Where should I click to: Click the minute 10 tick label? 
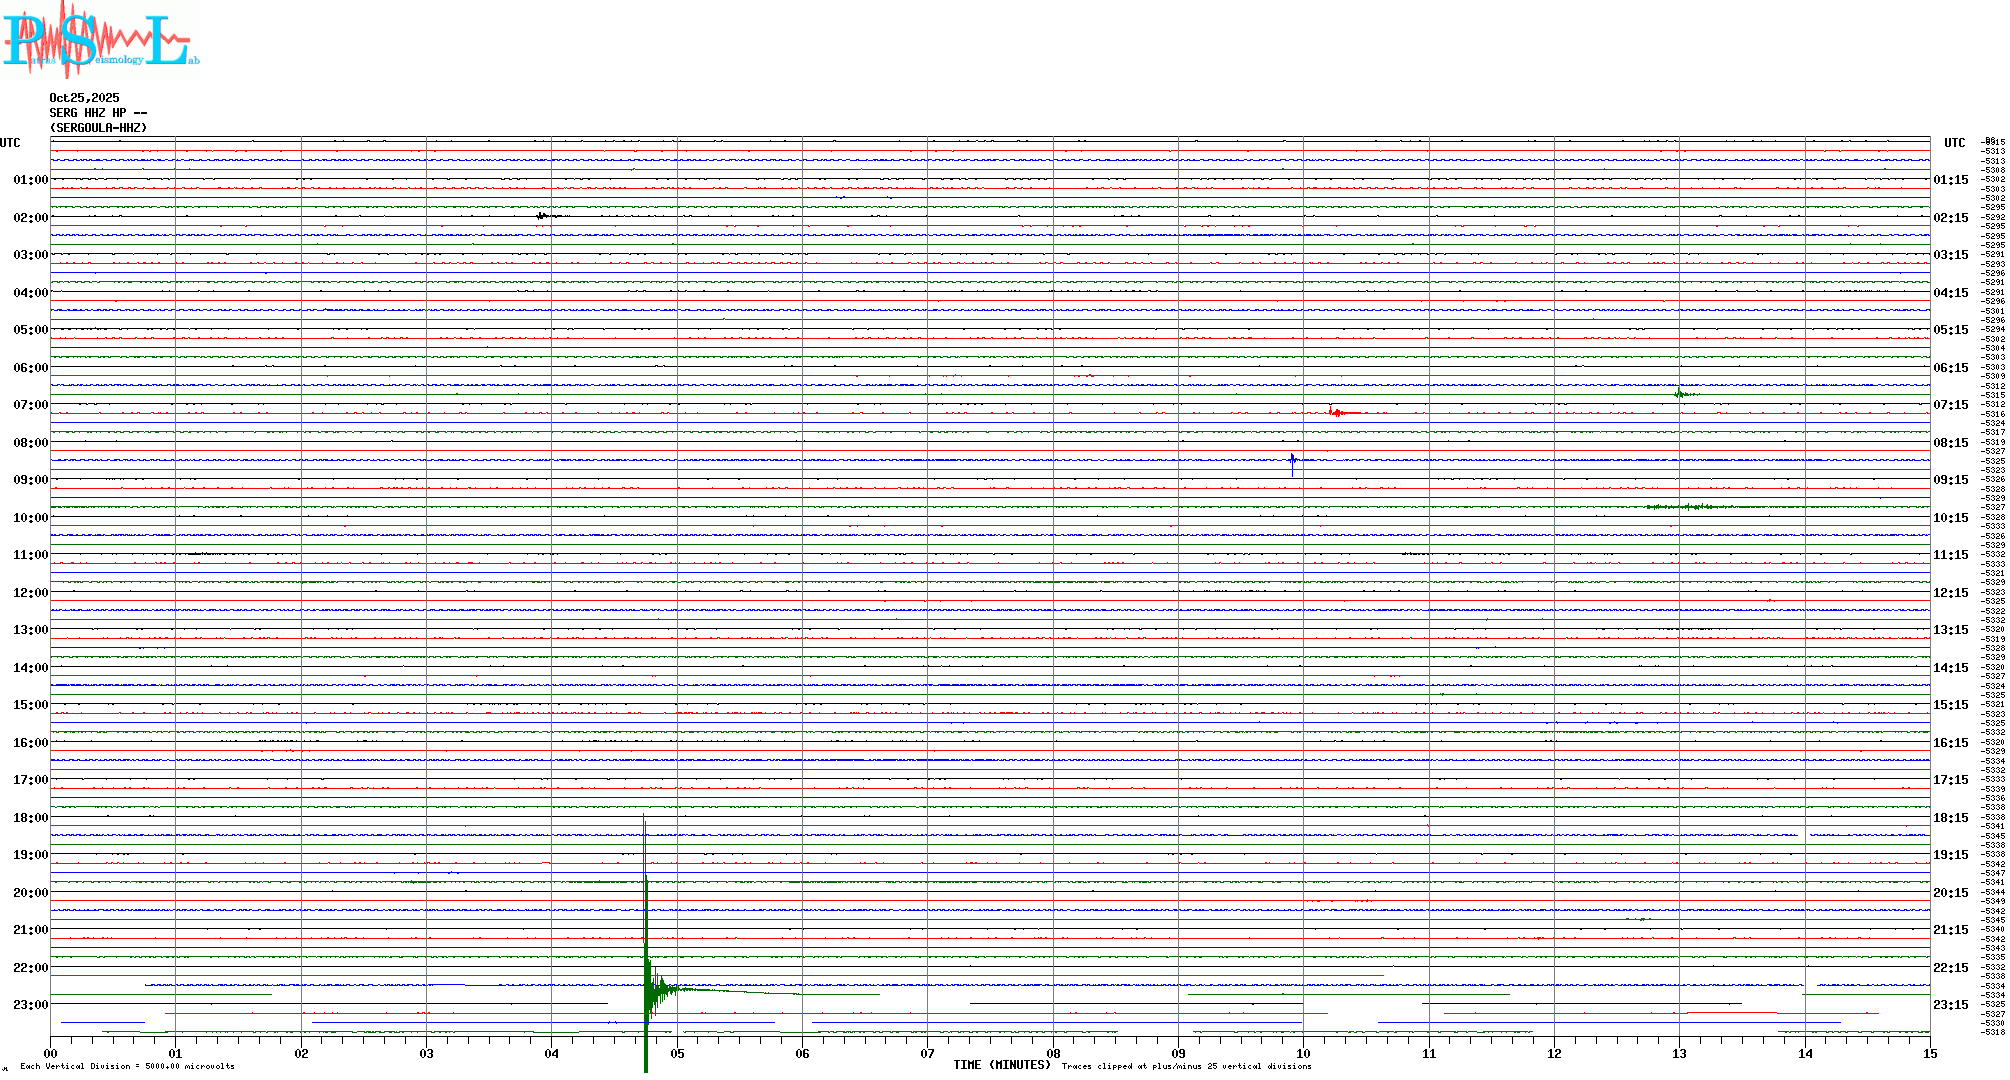pos(1303,1053)
